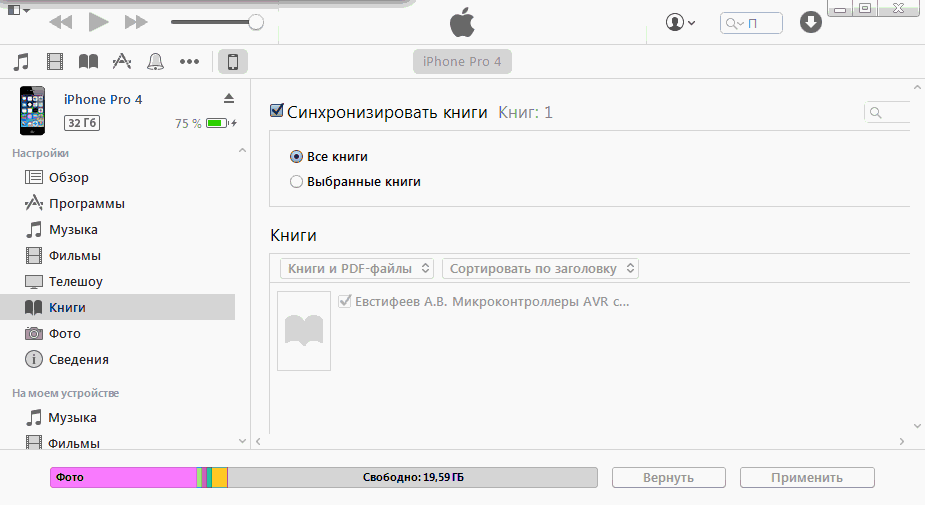This screenshot has height=505, width=925.
Task: Click the iPhone device thumbnail image
Action: click(32, 110)
